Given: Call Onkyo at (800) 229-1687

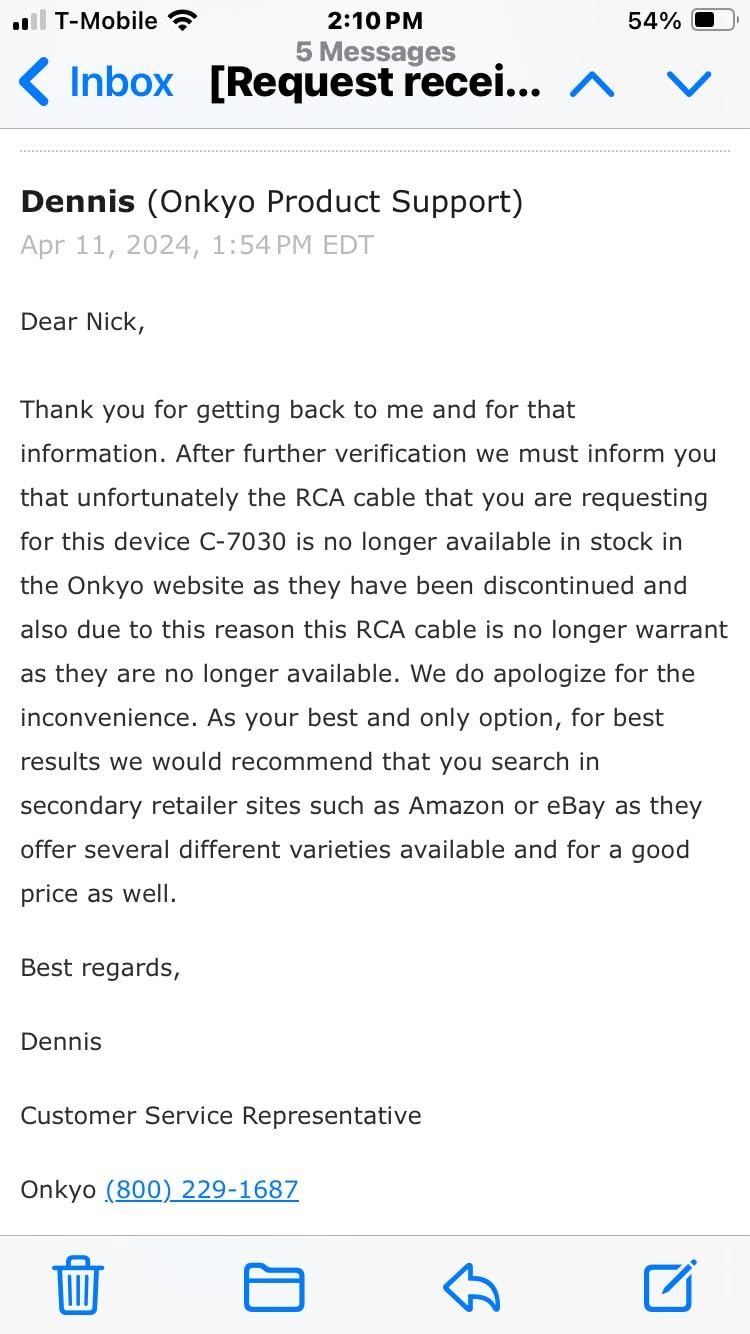Looking at the screenshot, I should click(202, 1190).
